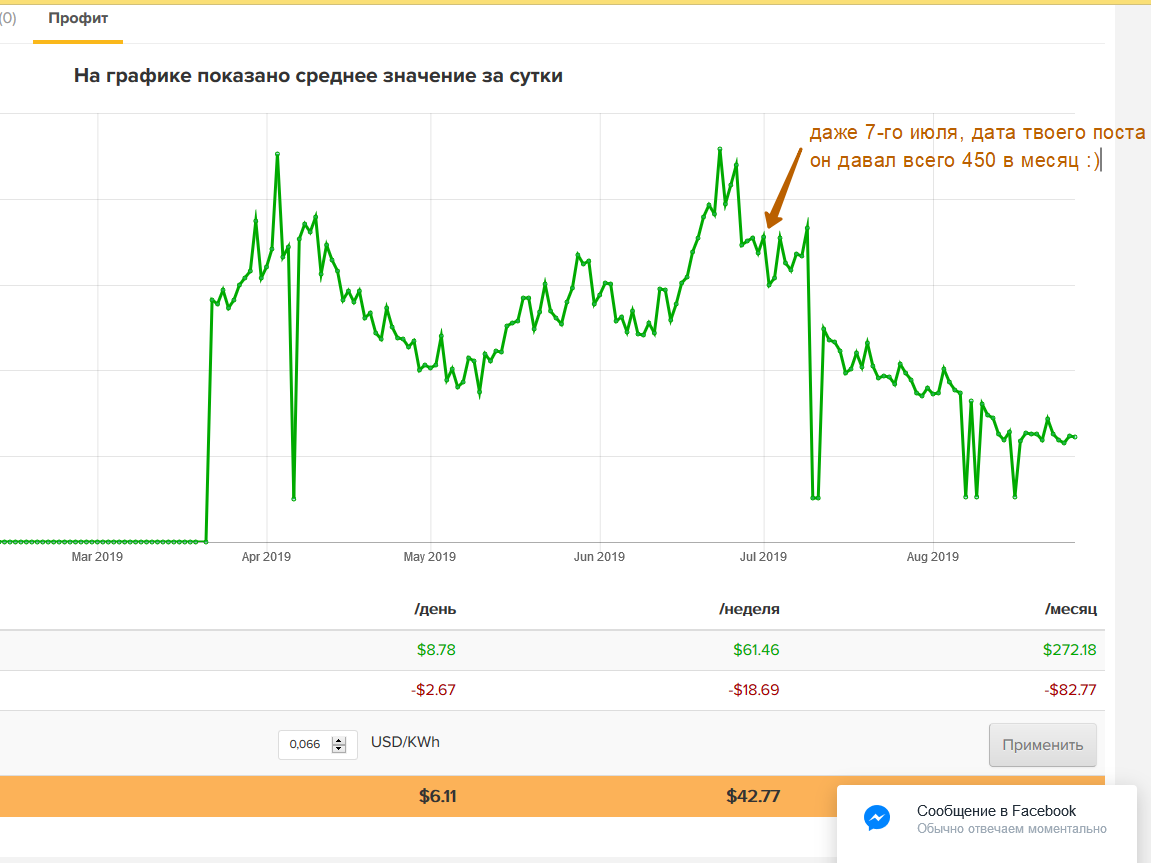Click the stepper arrows in USD/KWh field

point(339,744)
